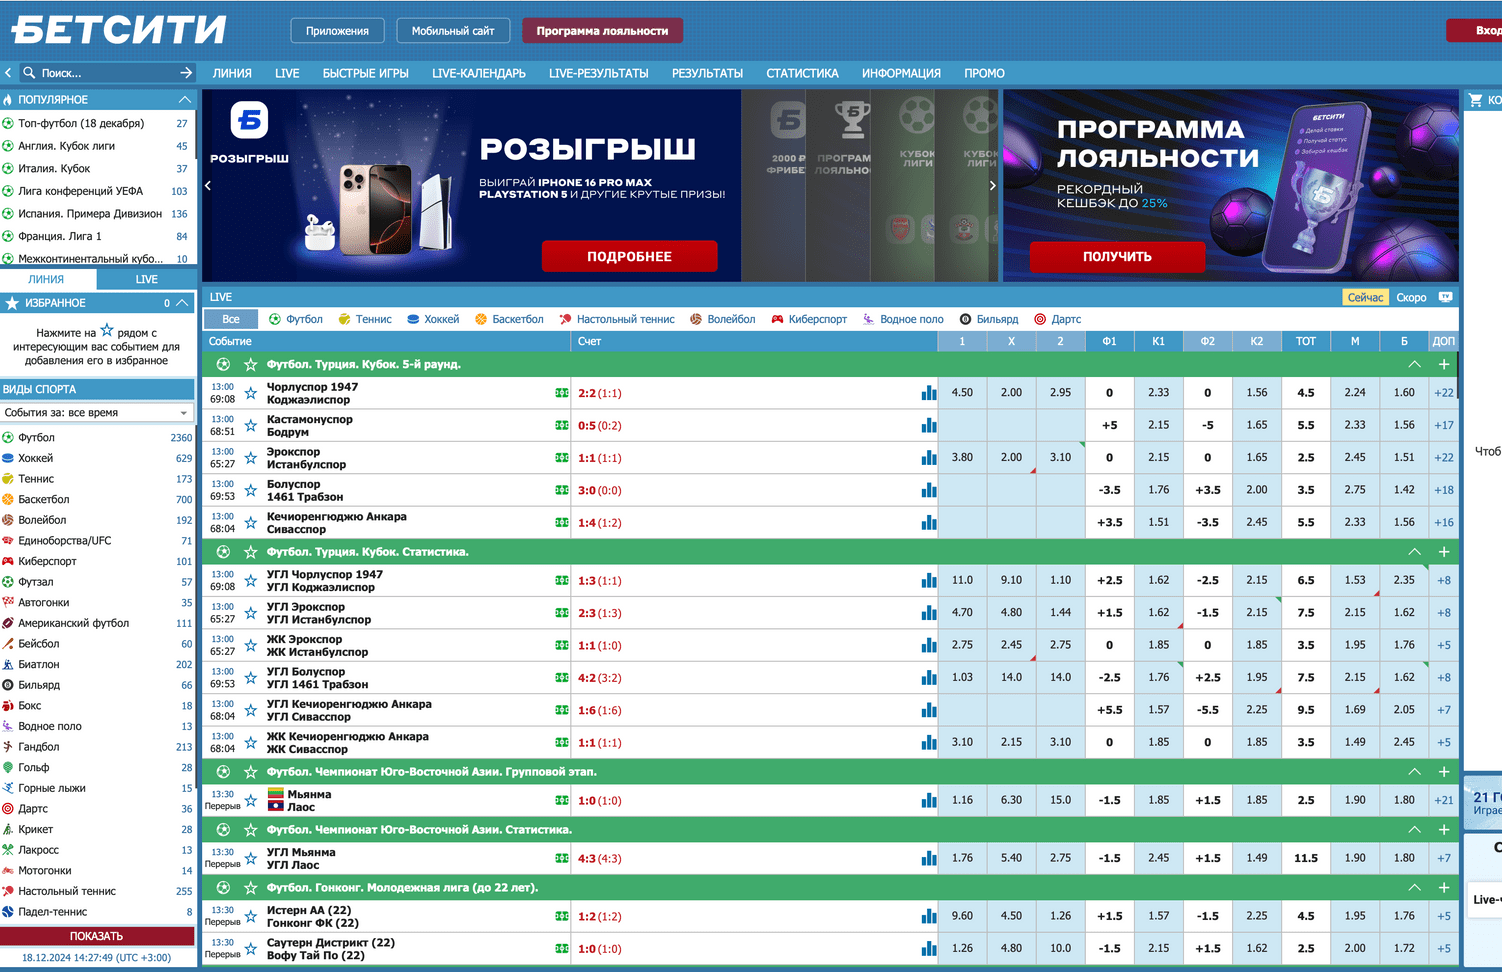The image size is (1502, 972).
Task: Collapse Чемпионат Юго-Восточной Азии Групповой этап group
Action: [1414, 771]
